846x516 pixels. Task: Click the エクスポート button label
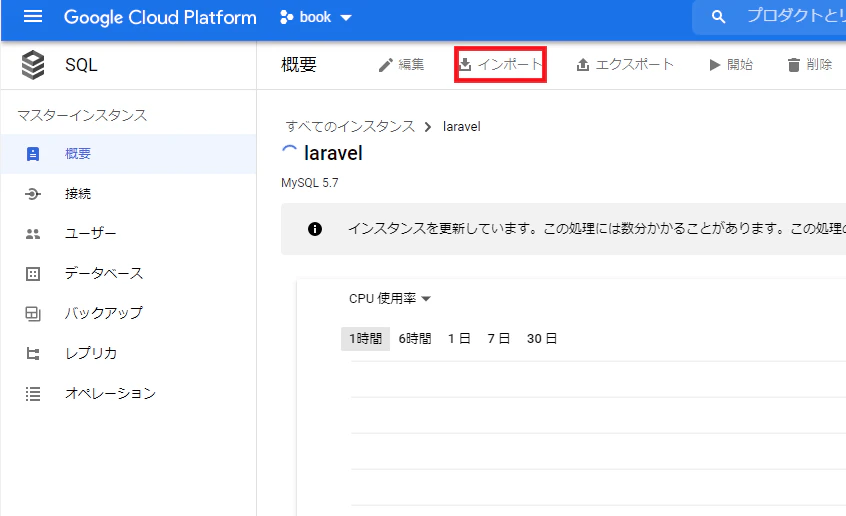(x=634, y=65)
